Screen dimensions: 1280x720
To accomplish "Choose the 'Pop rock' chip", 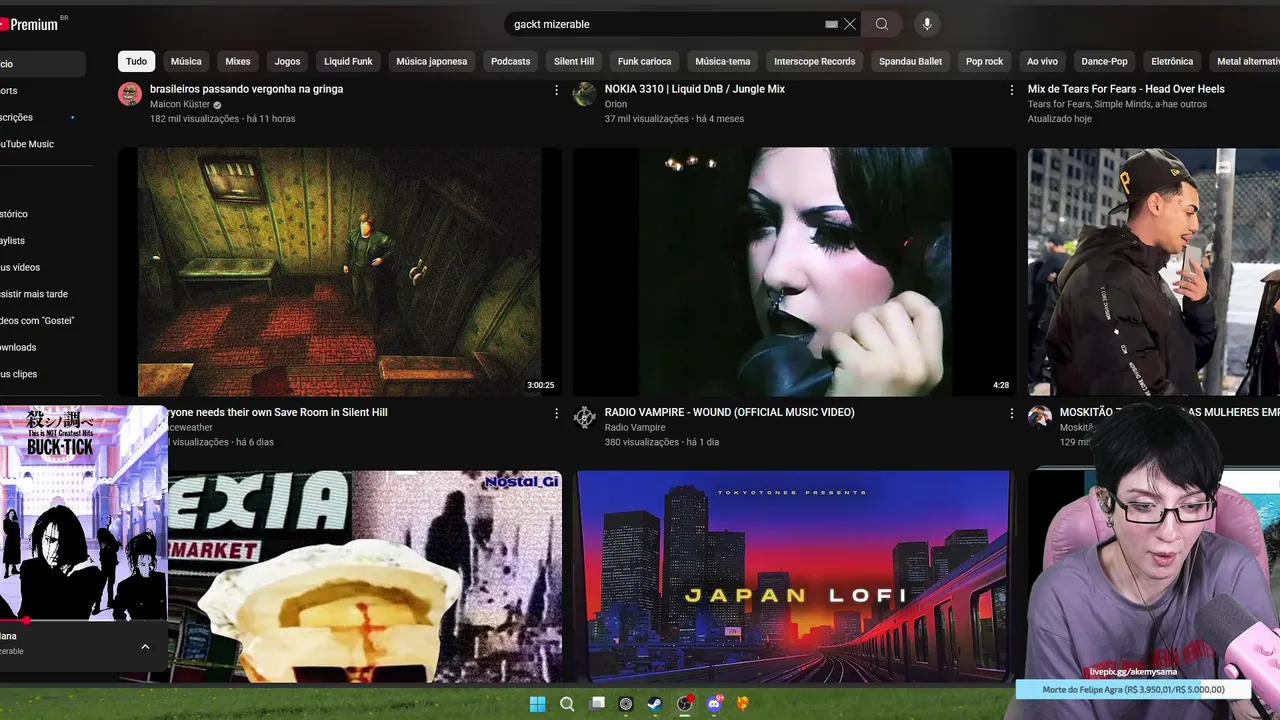I will [984, 61].
